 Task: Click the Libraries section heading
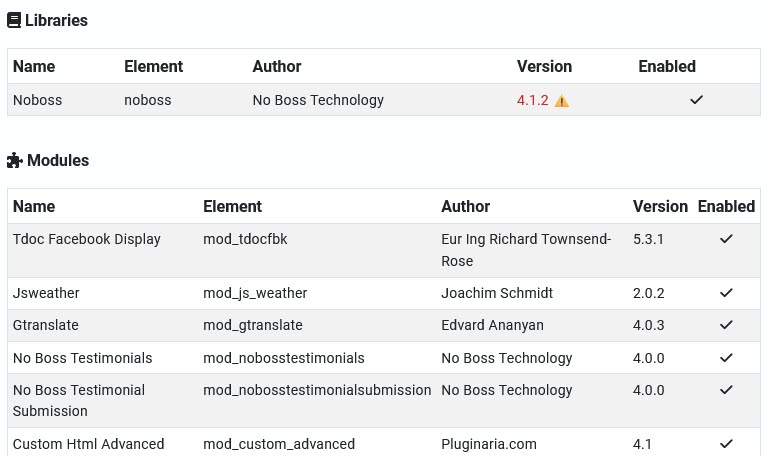(x=56, y=20)
